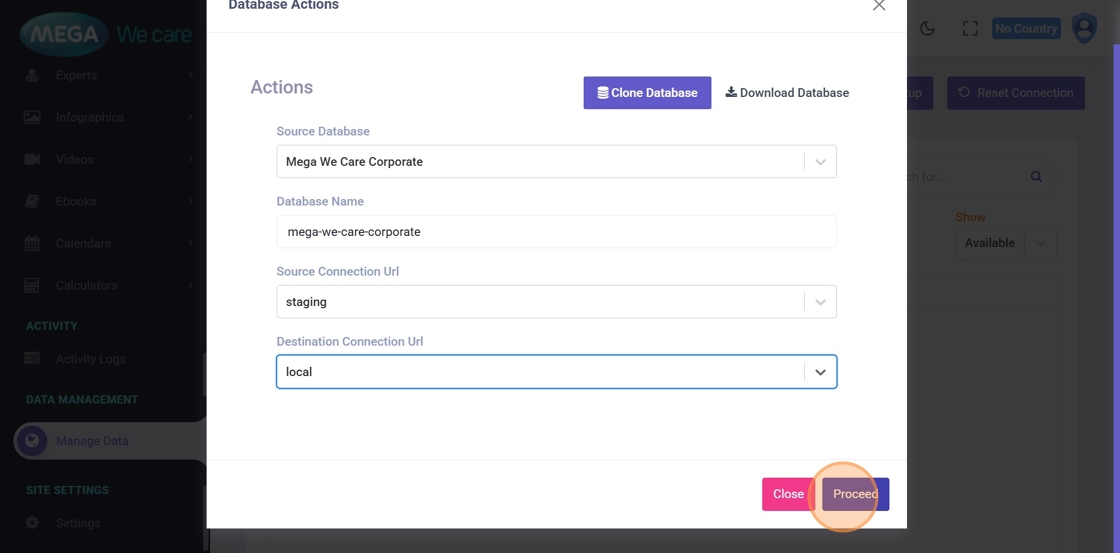This screenshot has height=553, width=1120.
Task: Expand the Source Database dropdown
Action: point(820,162)
